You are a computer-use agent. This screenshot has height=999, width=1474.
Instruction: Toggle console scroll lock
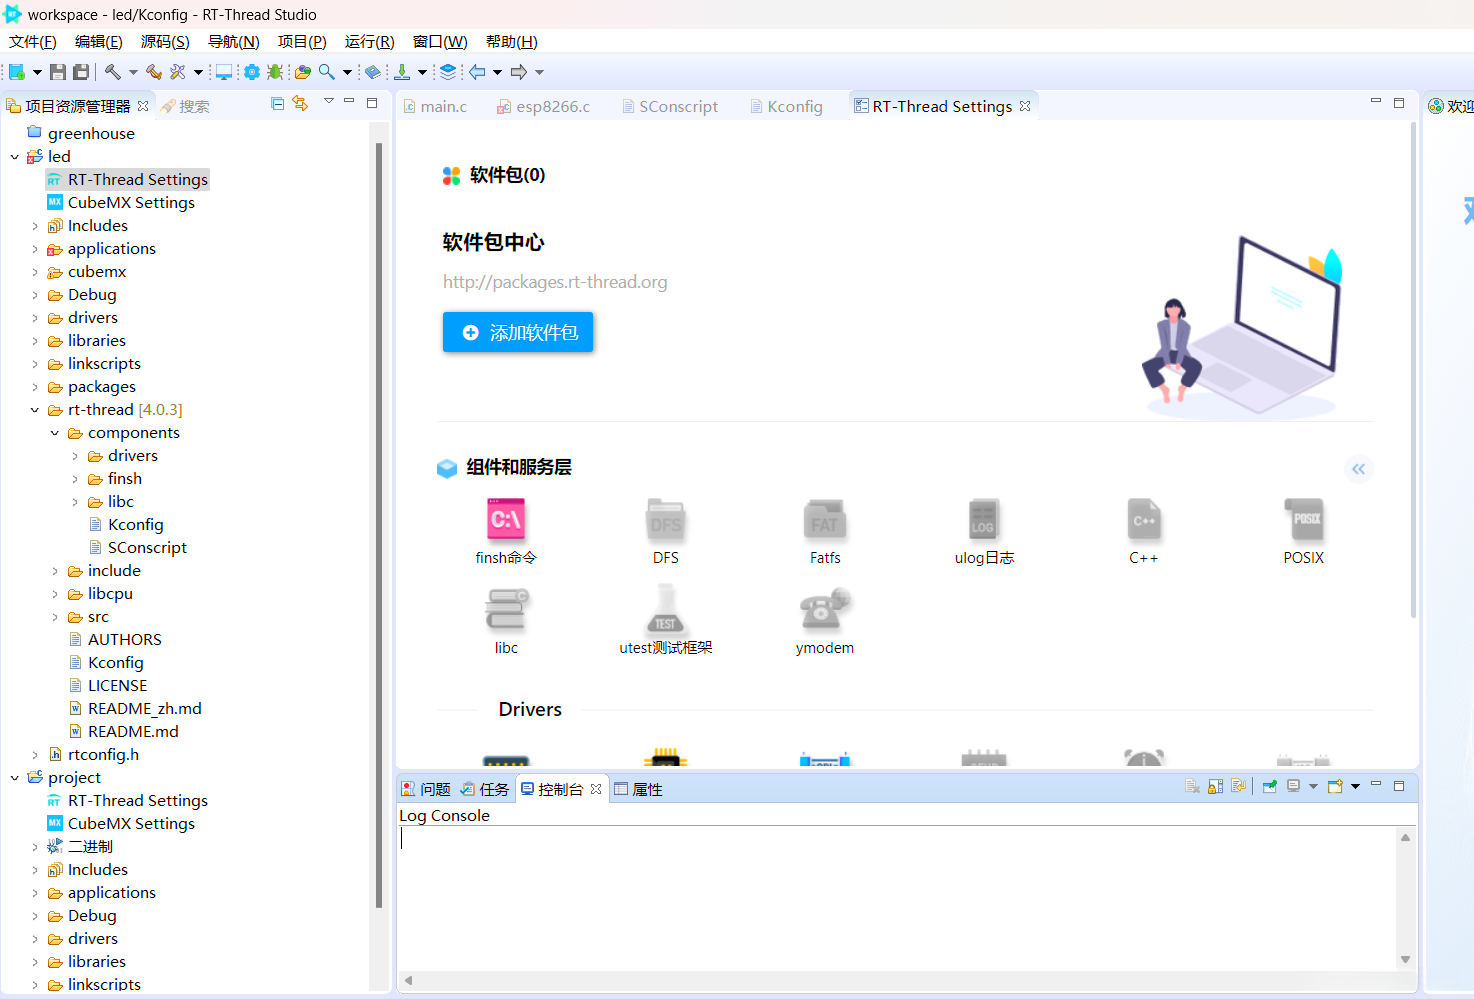[1215, 787]
